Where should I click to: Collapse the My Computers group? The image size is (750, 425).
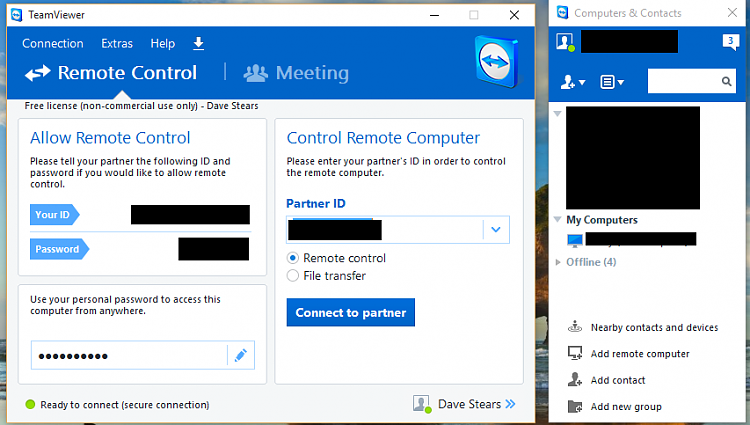(x=557, y=219)
